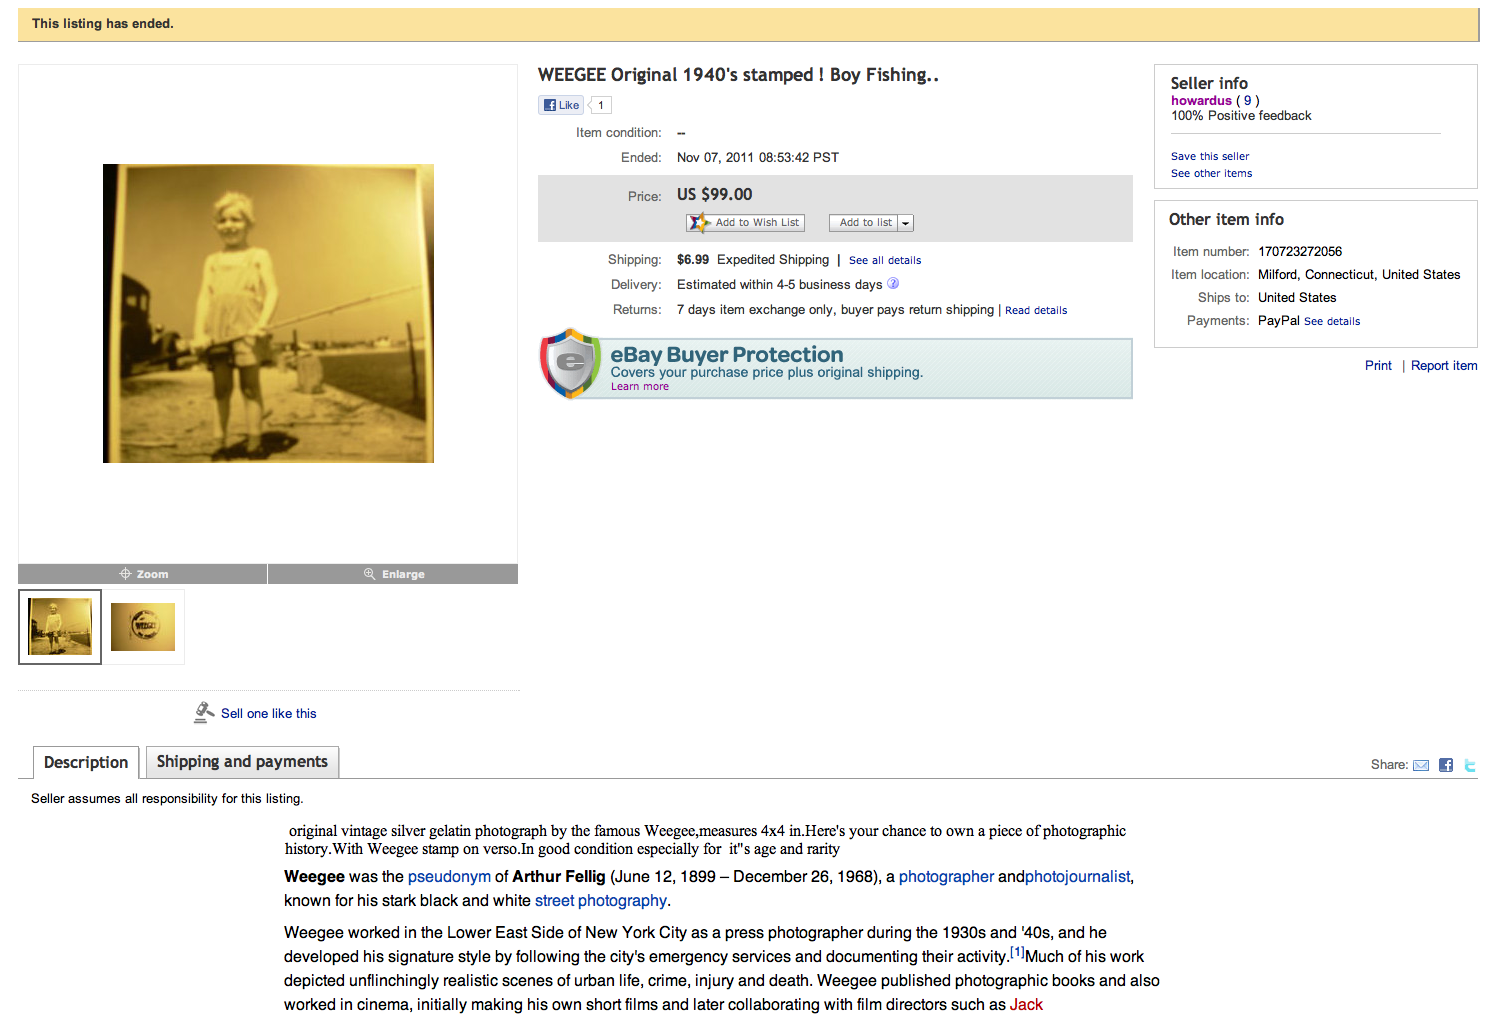This screenshot has width=1512, height=1016.
Task: Open seller howardus's profile
Action: tap(1201, 100)
